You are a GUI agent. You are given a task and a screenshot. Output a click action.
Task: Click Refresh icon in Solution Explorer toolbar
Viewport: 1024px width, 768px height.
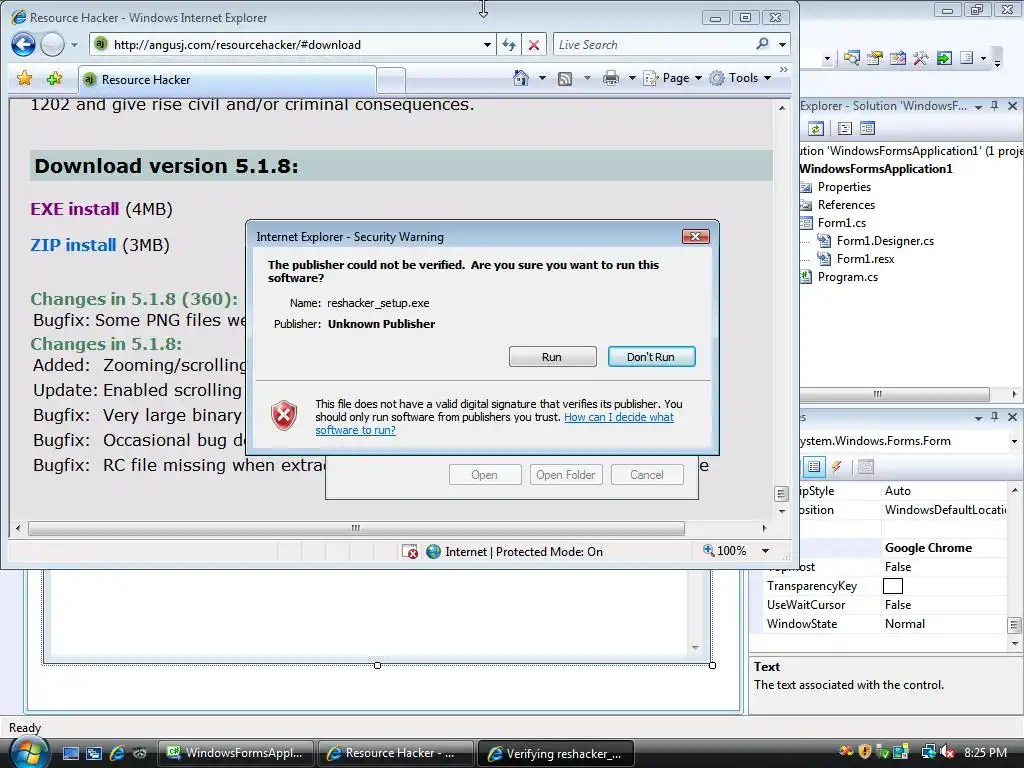click(x=816, y=129)
